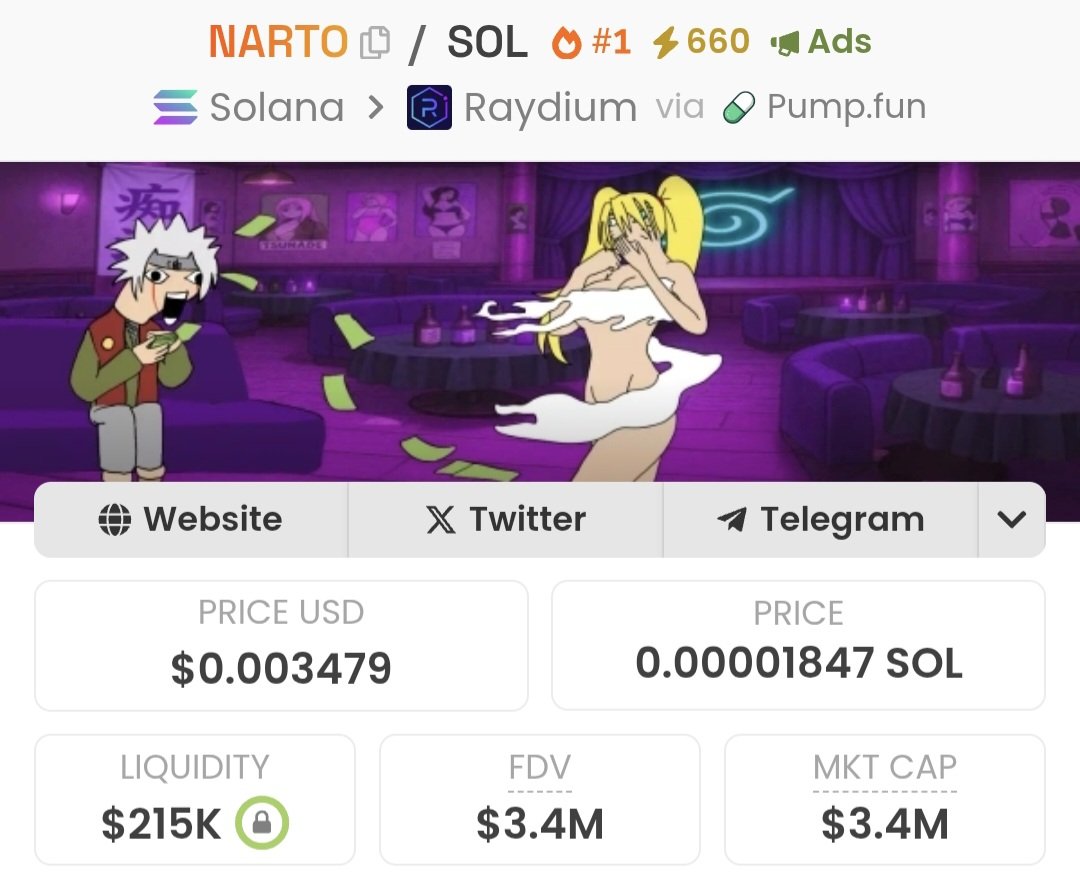1080x872 pixels.
Task: Click the Pump.fun pill icon
Action: 739,108
